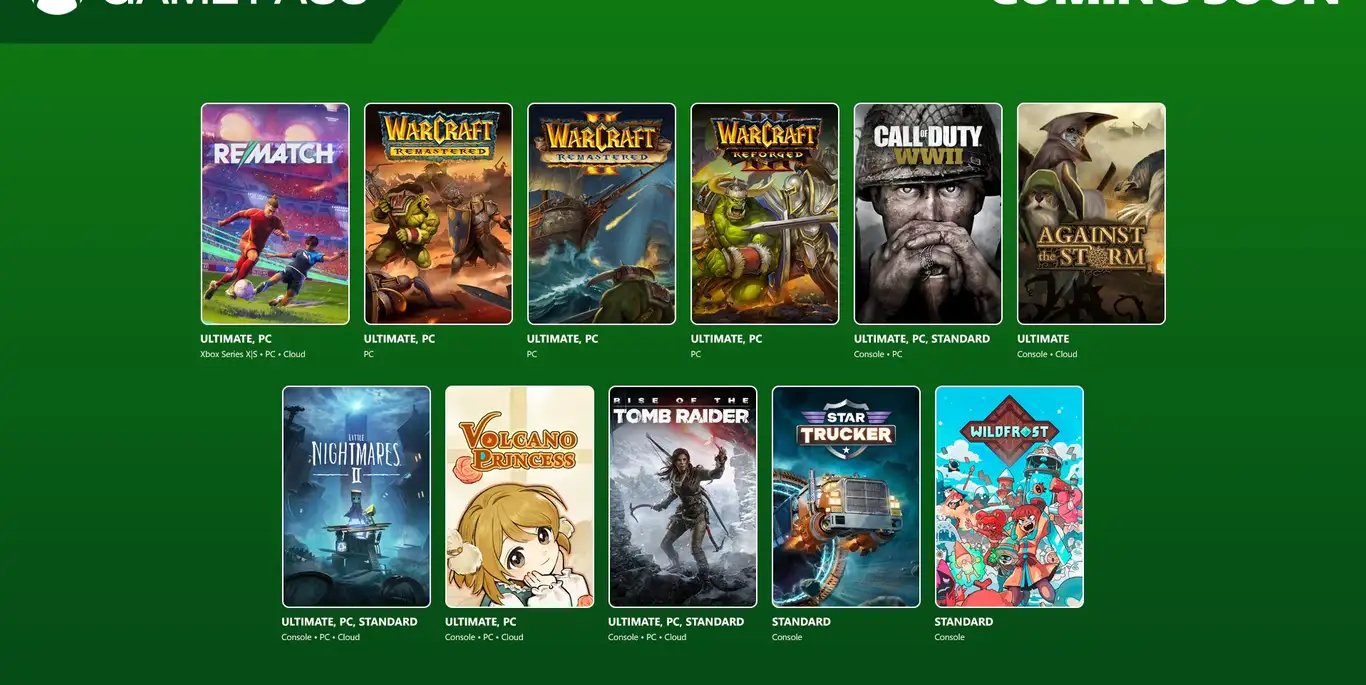Click 'ULTIMATE, PC' under Warcraft I Remastered

(400, 339)
